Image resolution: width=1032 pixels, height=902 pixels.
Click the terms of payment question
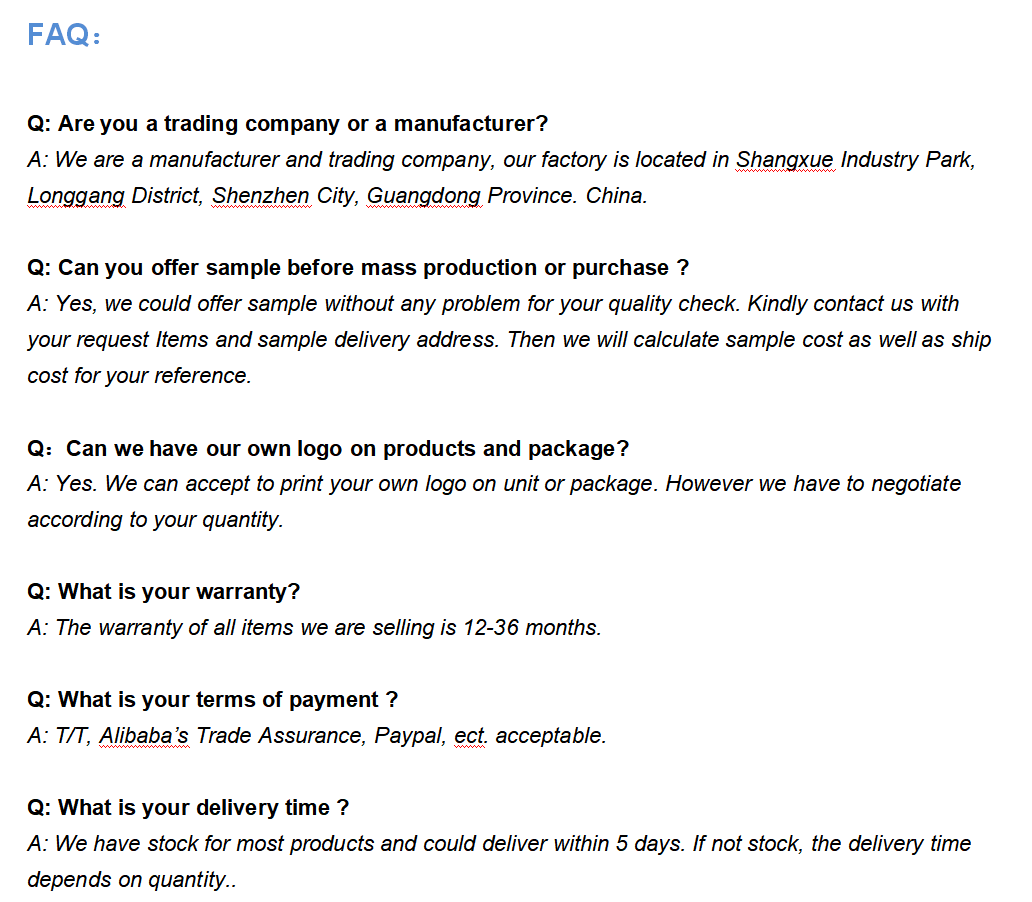click(x=213, y=700)
